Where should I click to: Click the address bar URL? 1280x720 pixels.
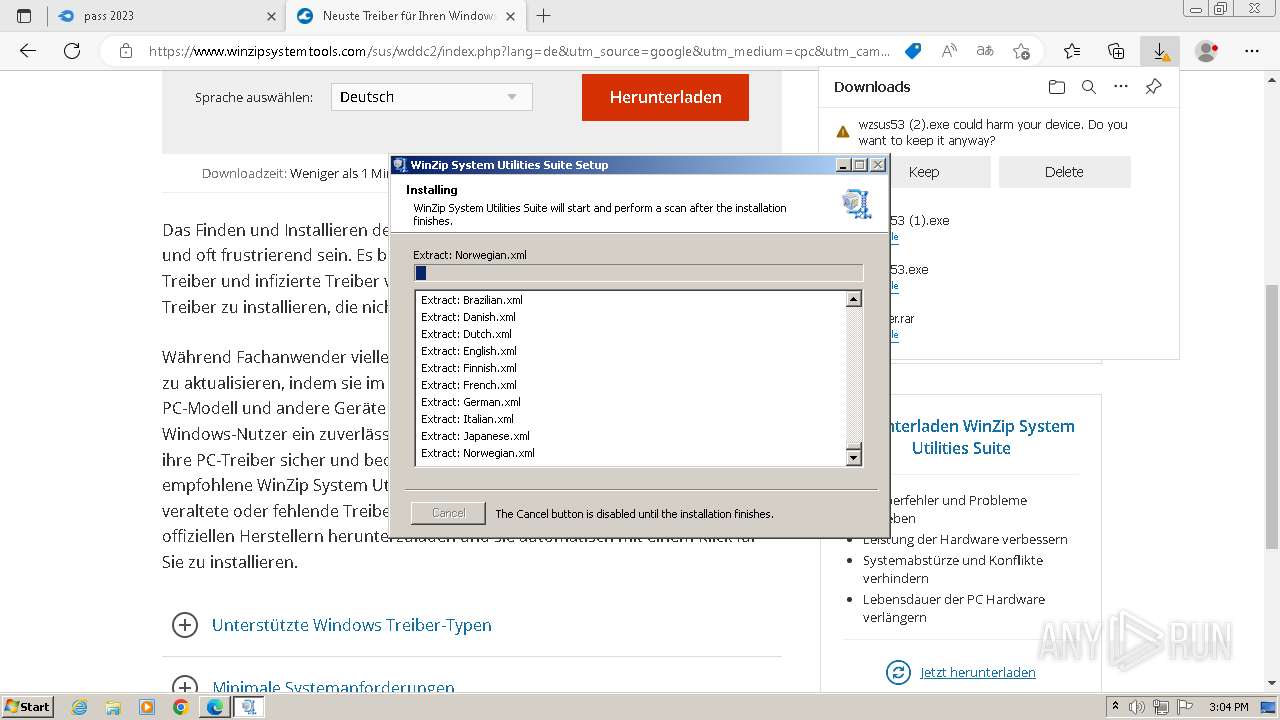pyautogui.click(x=518, y=51)
